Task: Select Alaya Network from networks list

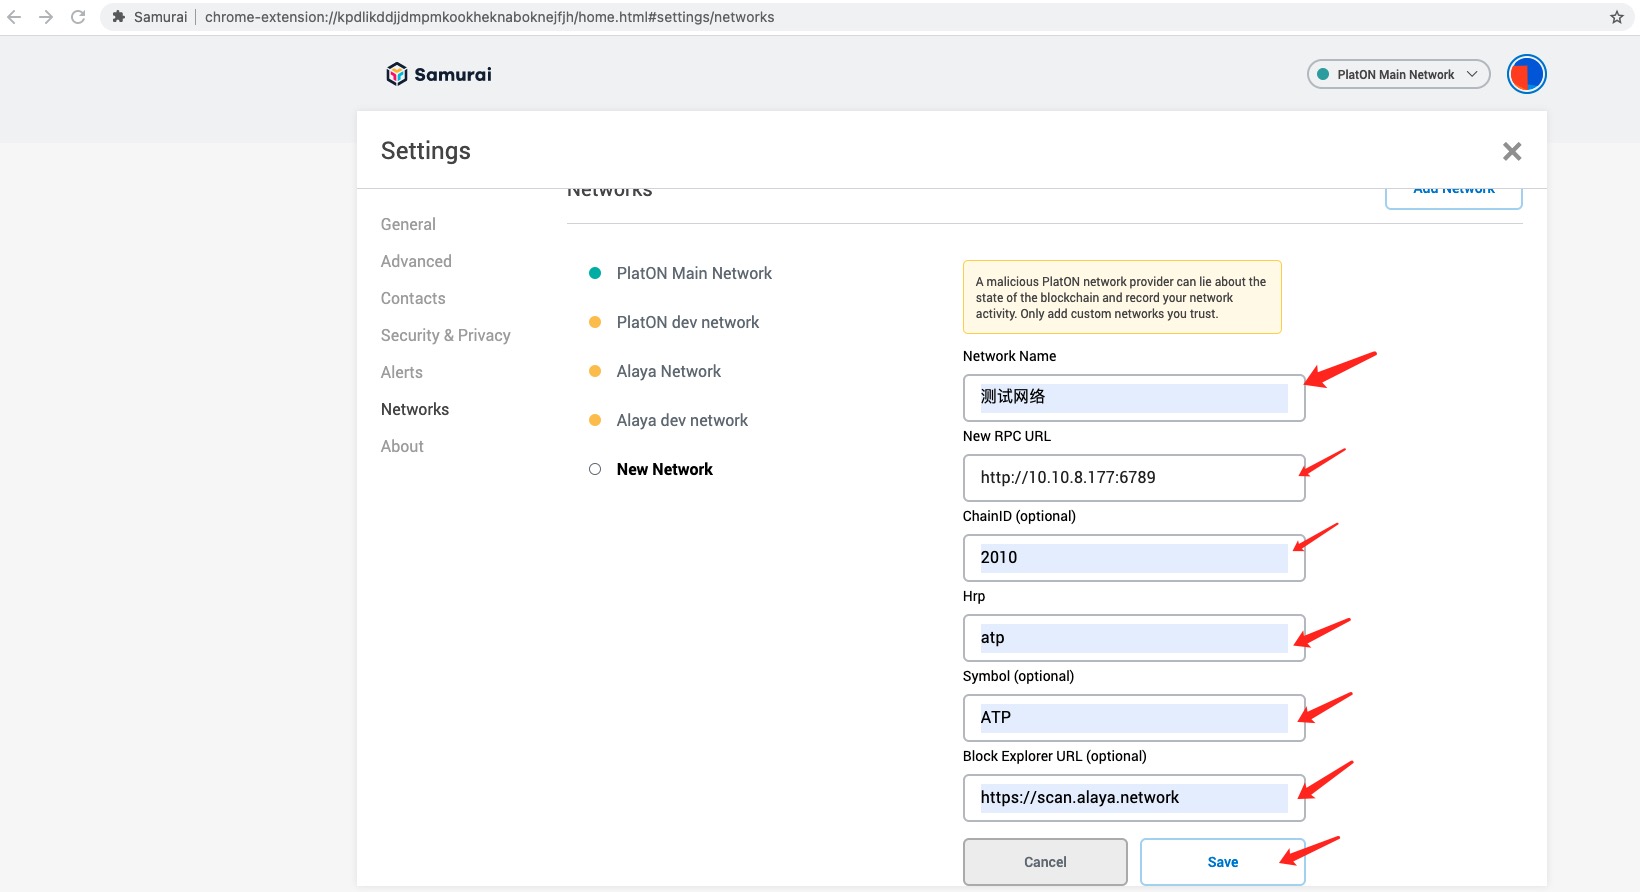Action: tap(668, 371)
